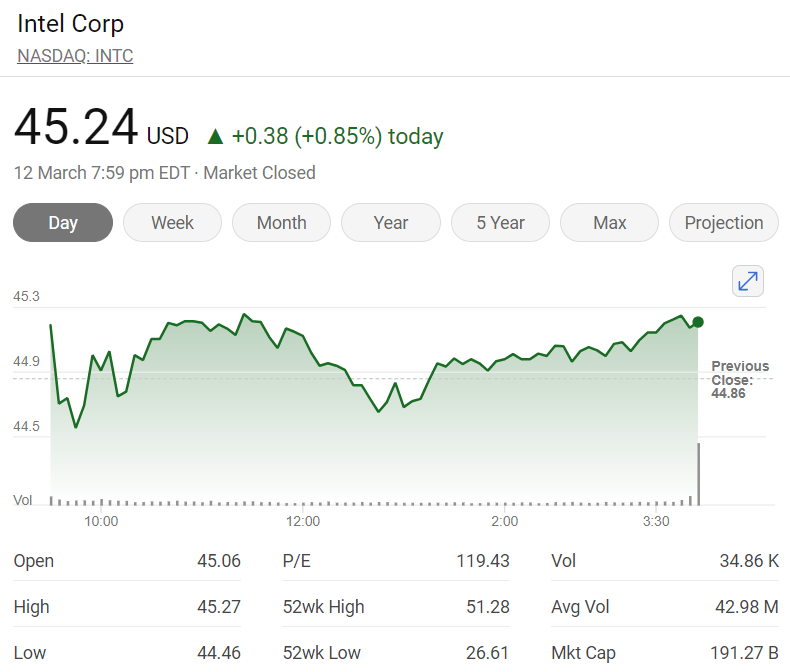Screen dimensions: 790x672
Task: Click the +0.38 (+0.85%) today change
Action: (x=338, y=137)
